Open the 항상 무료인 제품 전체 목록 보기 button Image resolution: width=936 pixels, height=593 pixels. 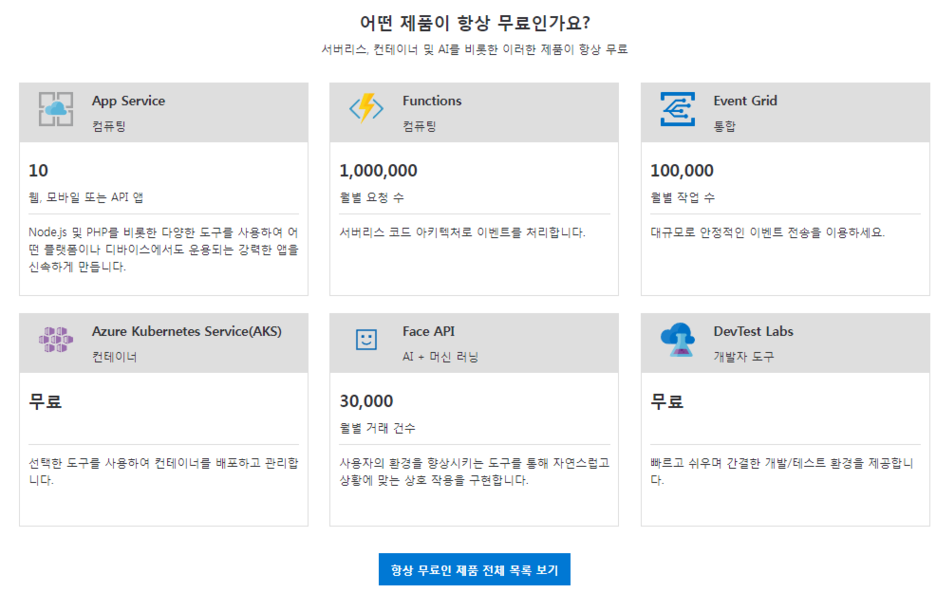[x=475, y=569]
